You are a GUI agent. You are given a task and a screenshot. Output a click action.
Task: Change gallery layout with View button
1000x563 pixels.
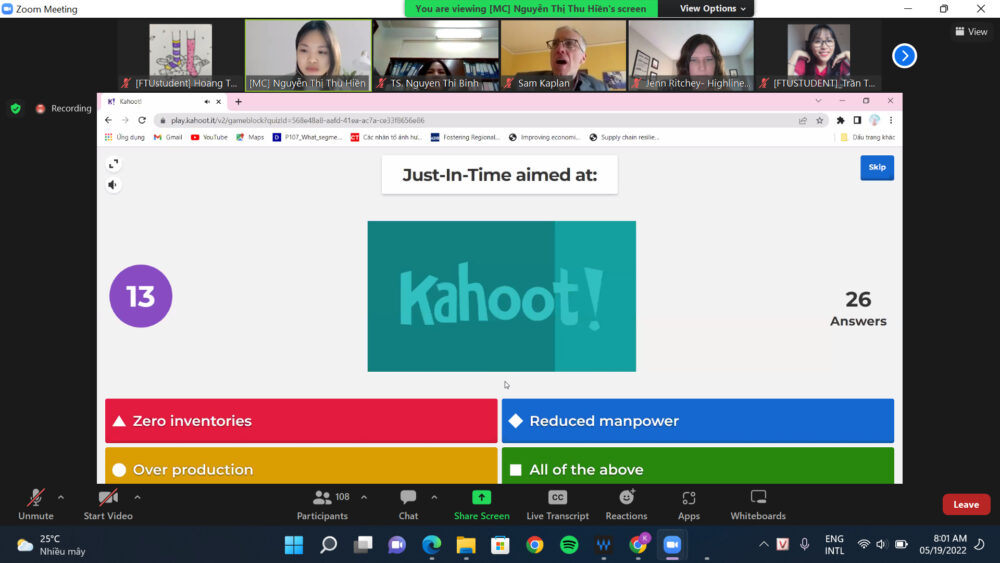(971, 31)
